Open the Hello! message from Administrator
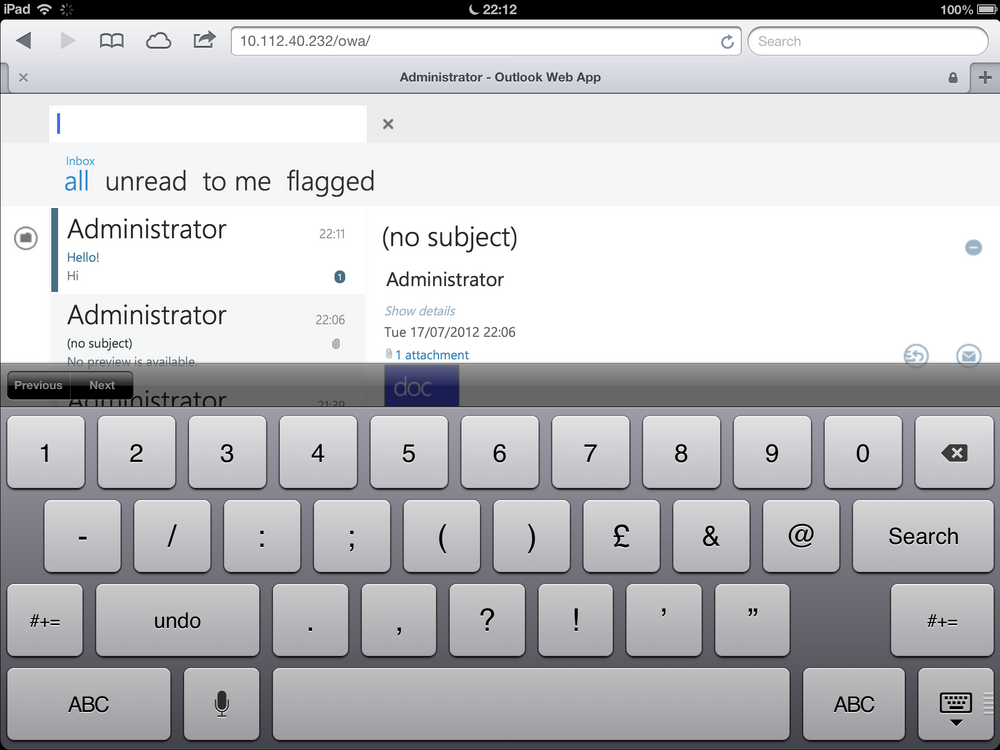Screen dimensions: 1000x750 point(208,250)
